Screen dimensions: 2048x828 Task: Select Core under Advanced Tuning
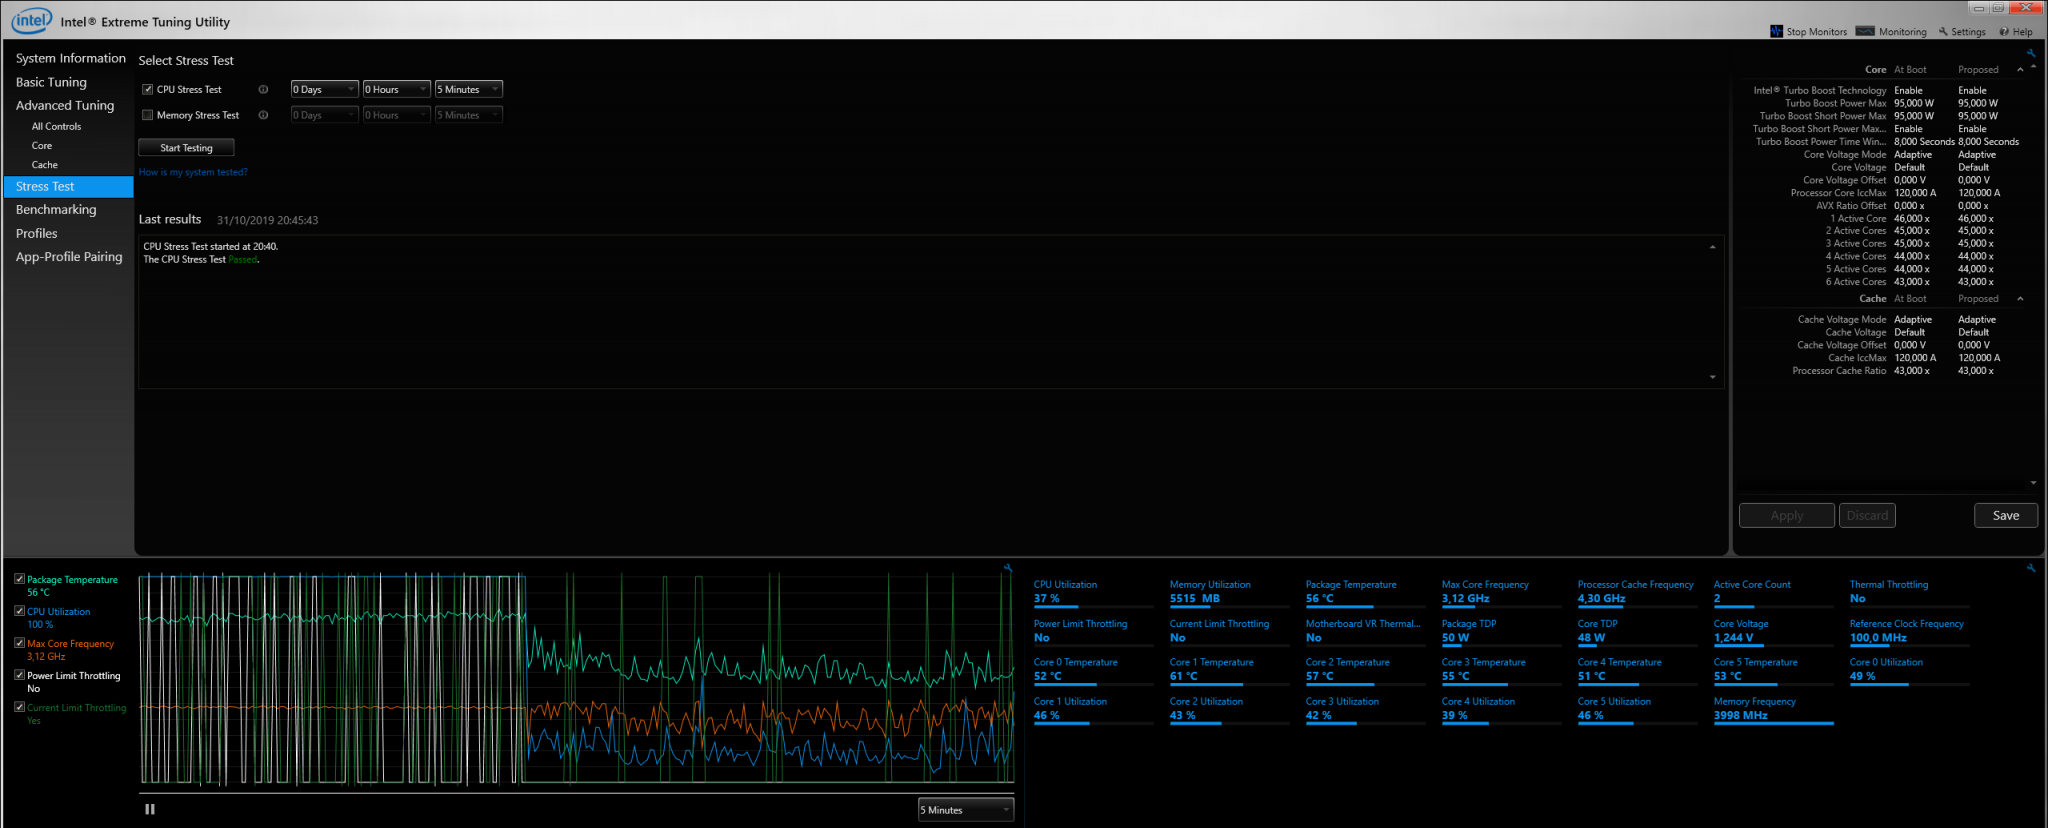pyautogui.click(x=42, y=145)
